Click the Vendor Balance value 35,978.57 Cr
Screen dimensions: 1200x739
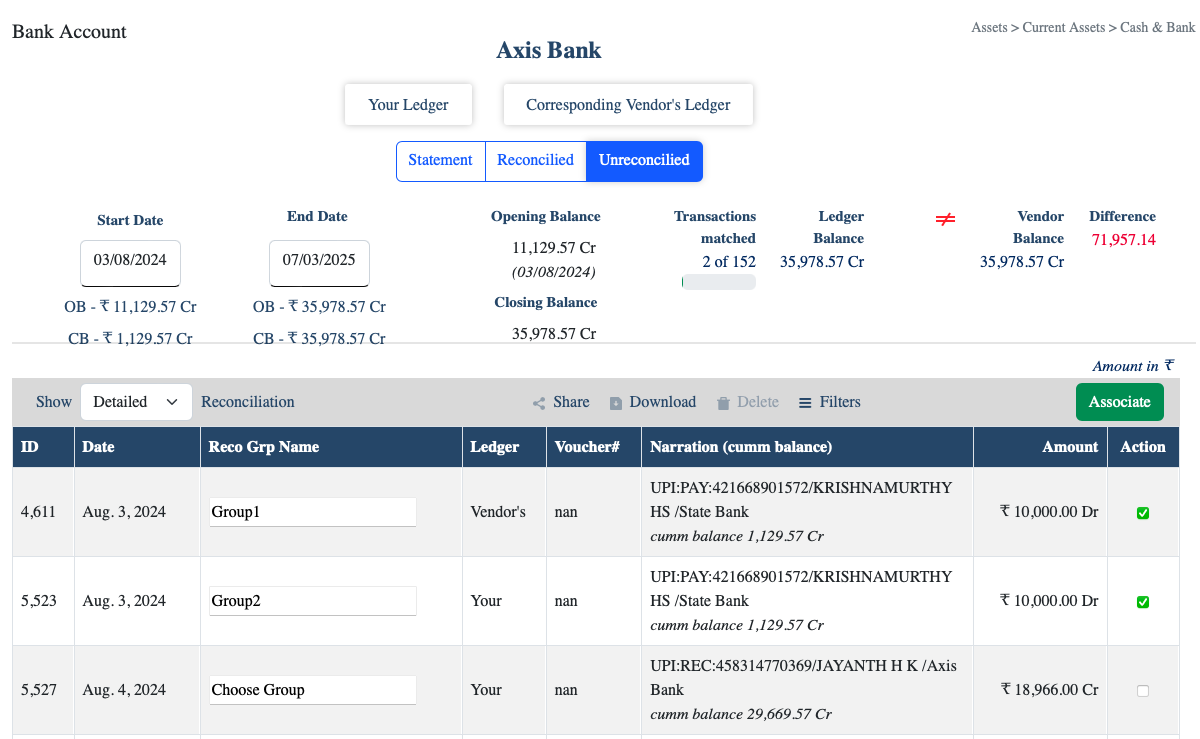1022,262
